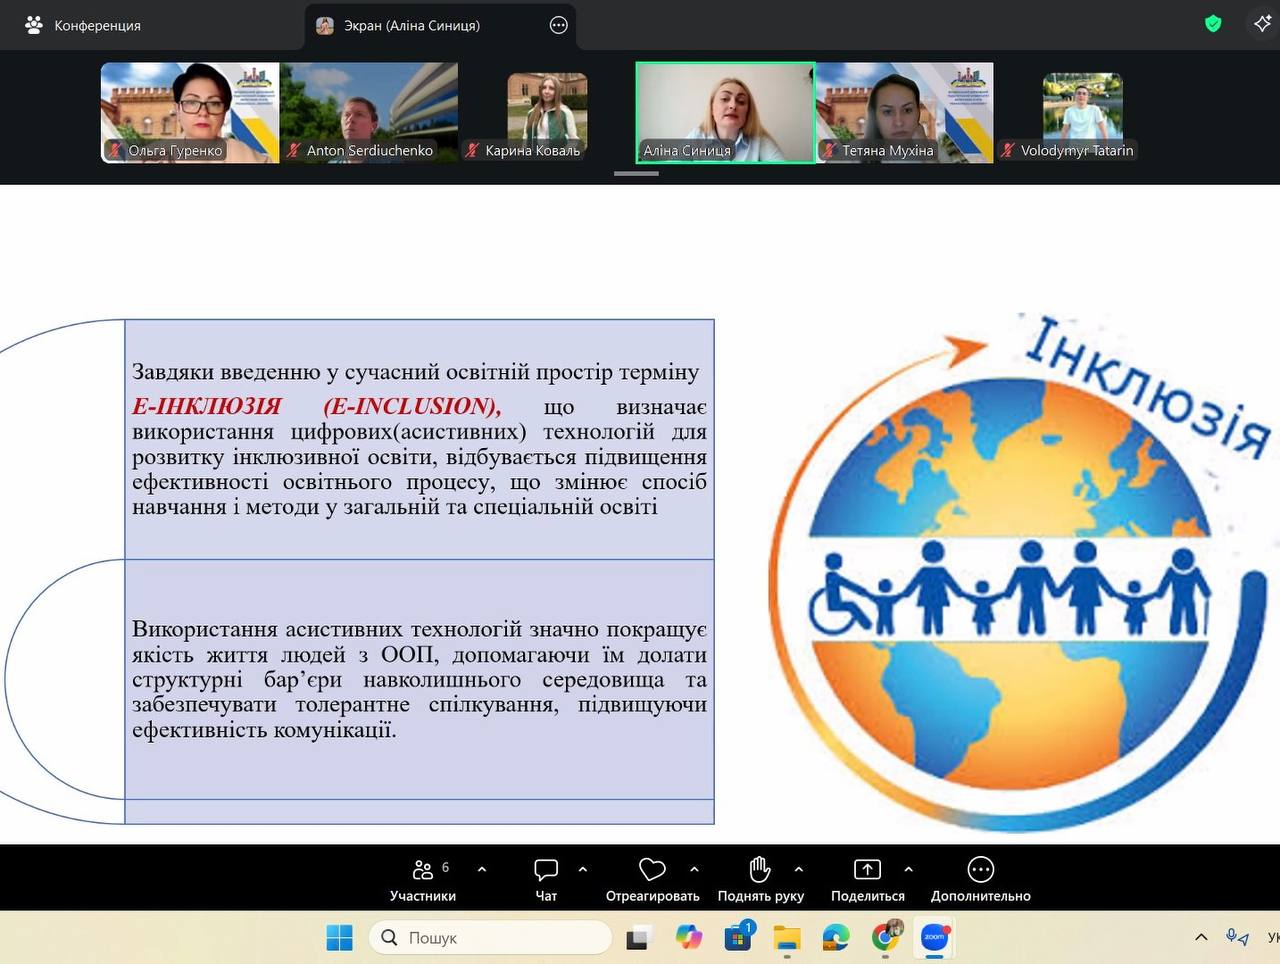The height and width of the screenshot is (964, 1280).
Task: Click the green security shield icon
Action: point(1213,24)
